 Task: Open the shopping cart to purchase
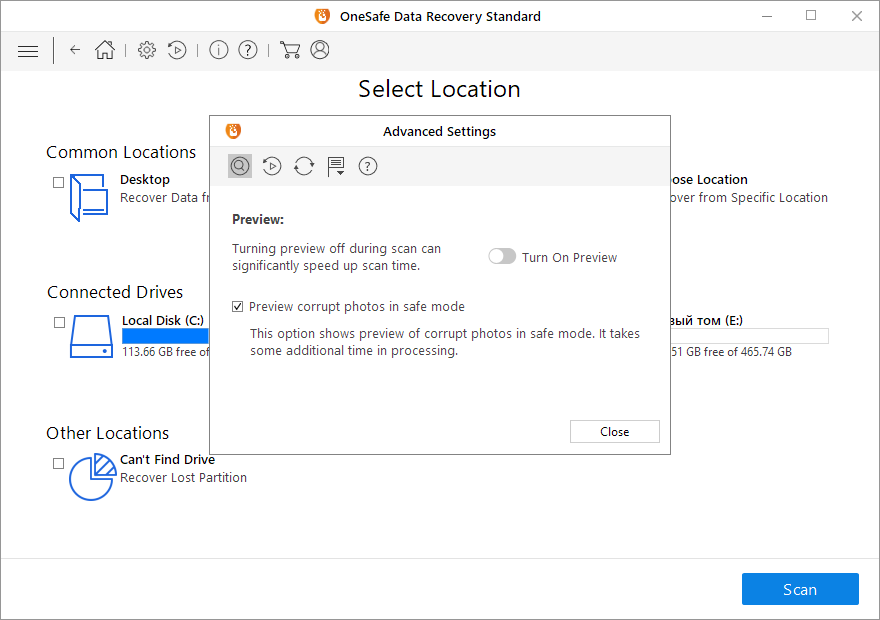(290, 49)
